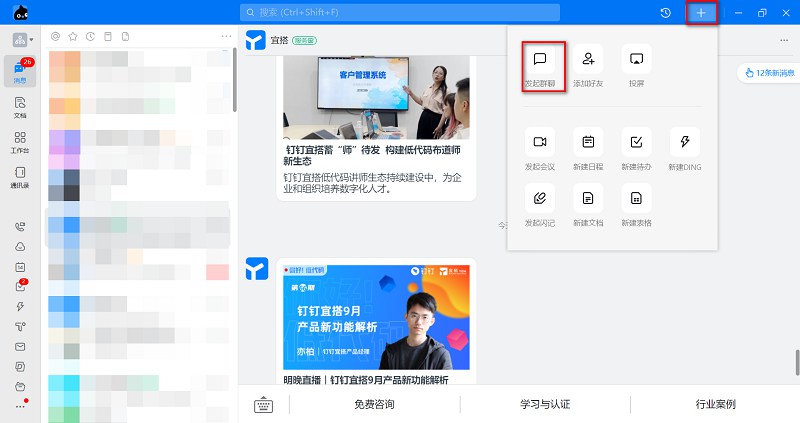800x423 pixels.
Task: Filter conversations by clock icon
Action: point(90,36)
